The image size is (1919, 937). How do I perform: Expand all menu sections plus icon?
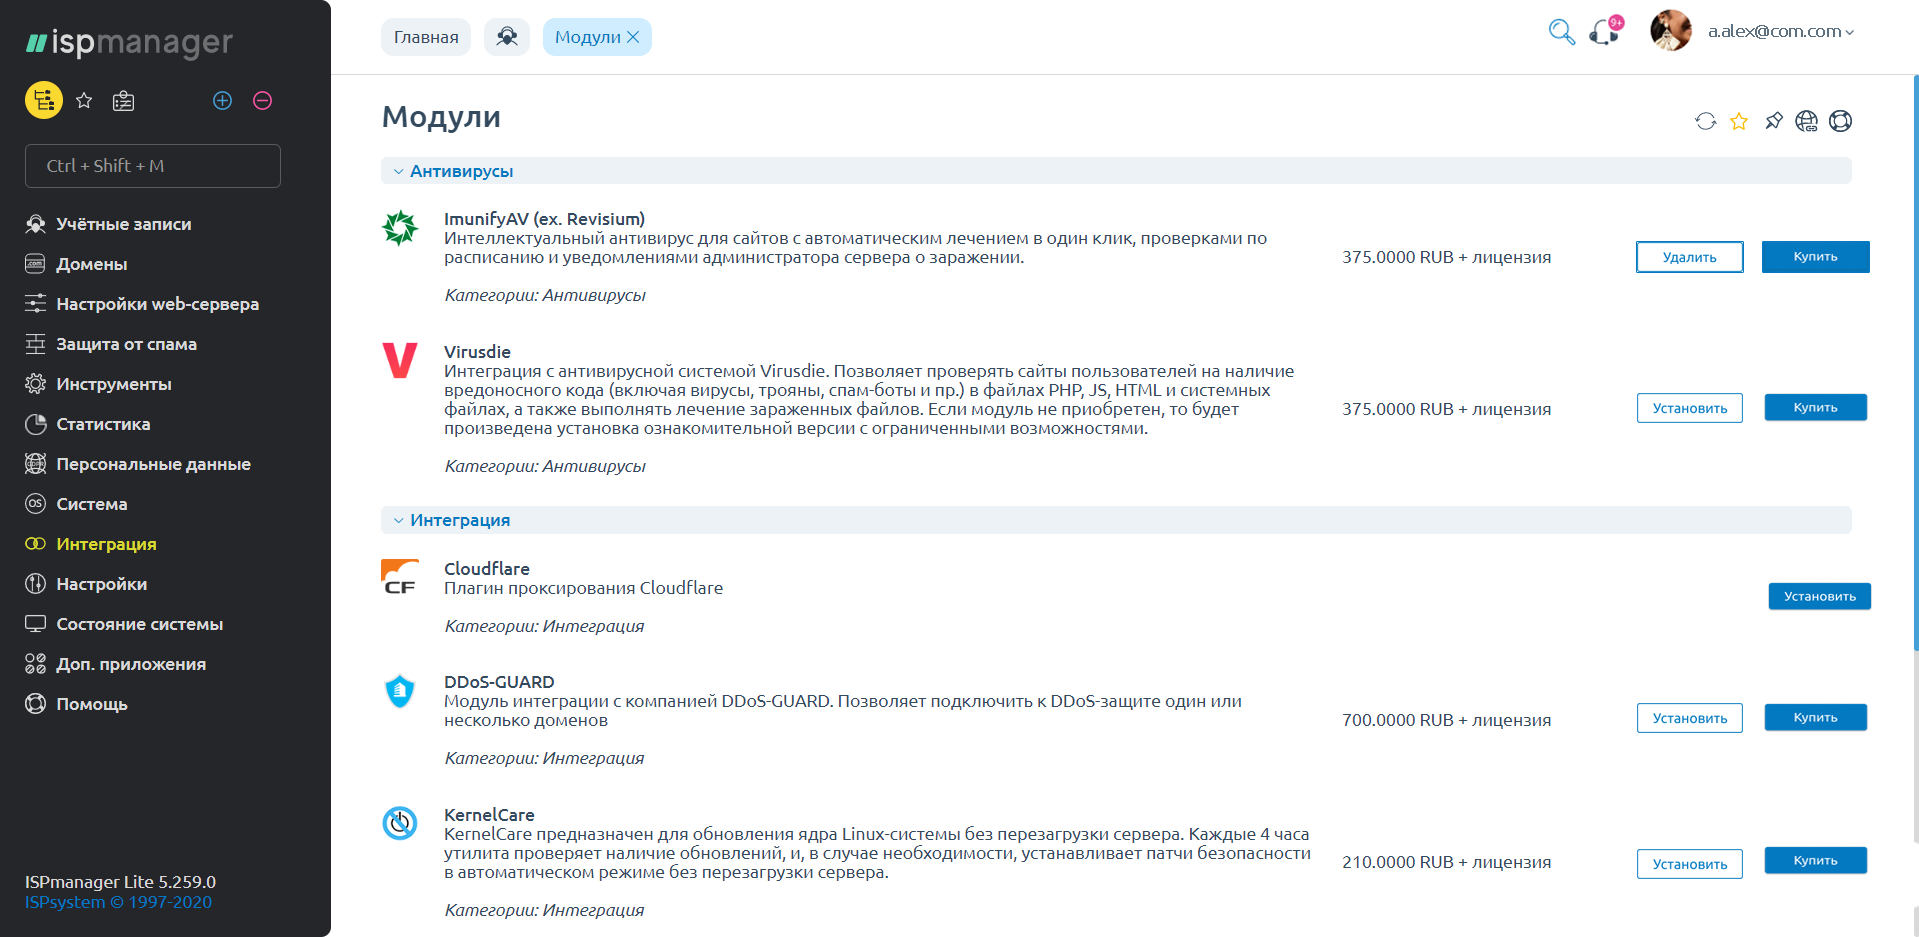coord(223,100)
